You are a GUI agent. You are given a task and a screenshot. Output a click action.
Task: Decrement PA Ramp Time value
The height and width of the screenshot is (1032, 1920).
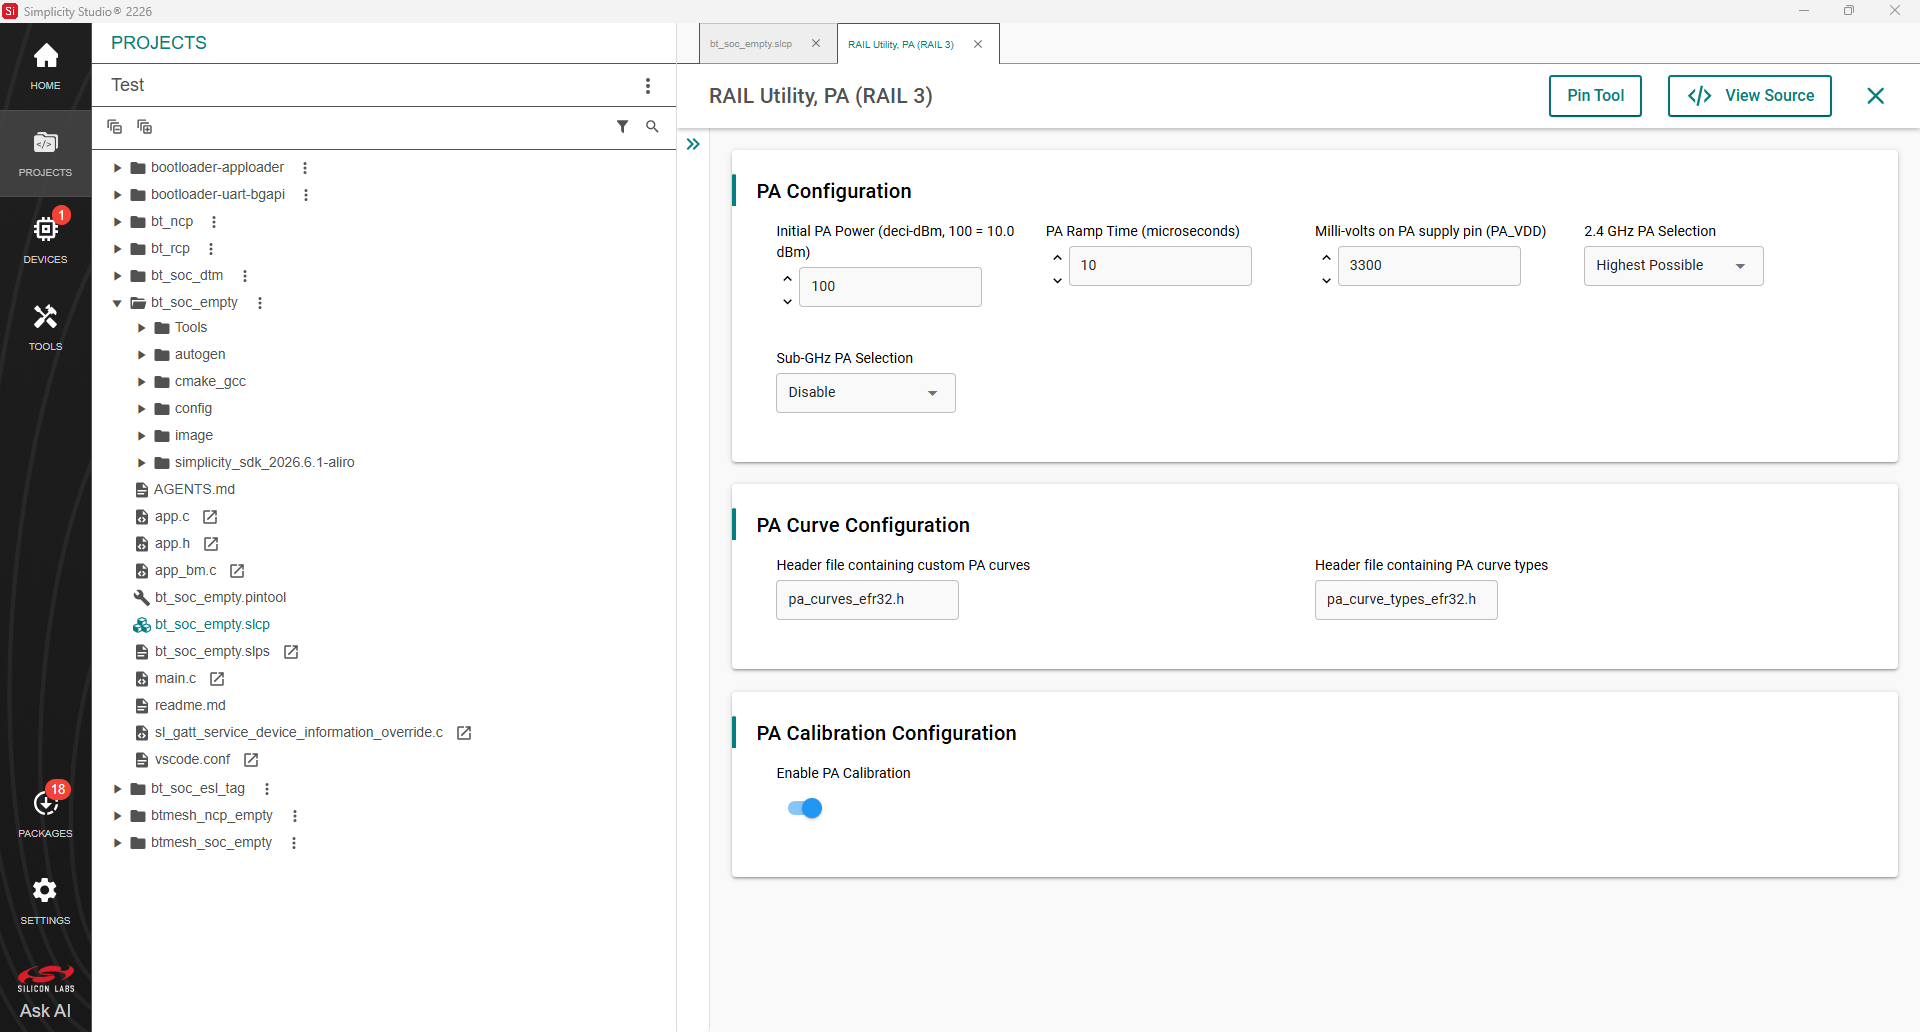tap(1057, 281)
